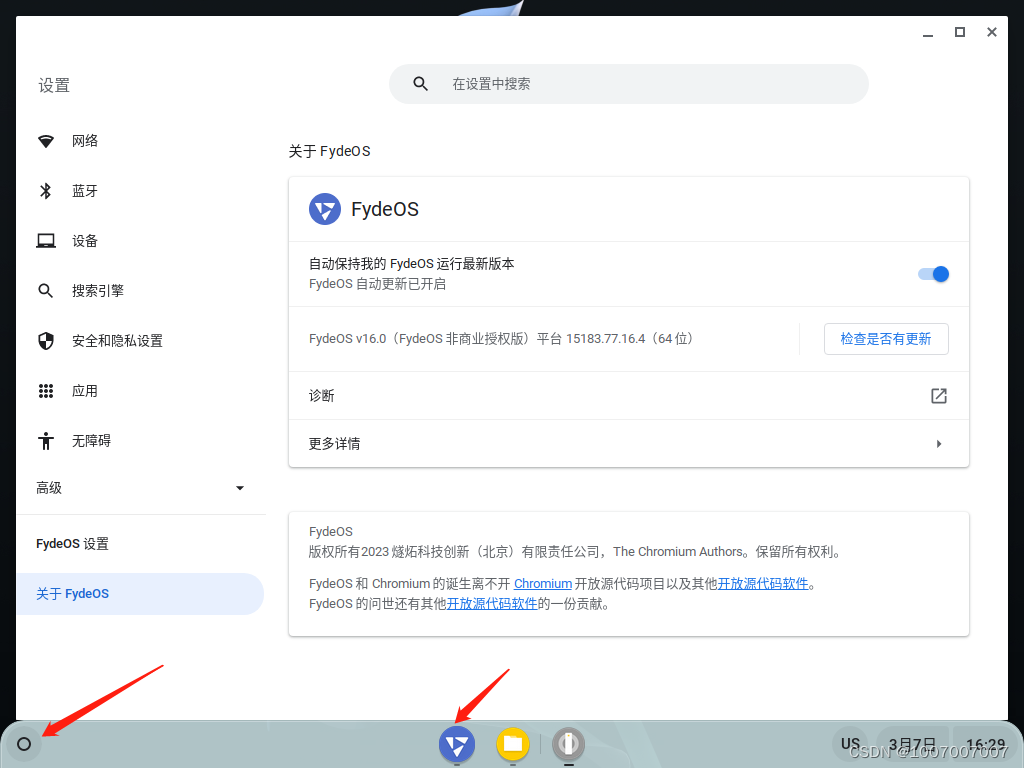1024x768 pixels.
Task: Click the laptop icon beside 设备
Action: coord(46,241)
